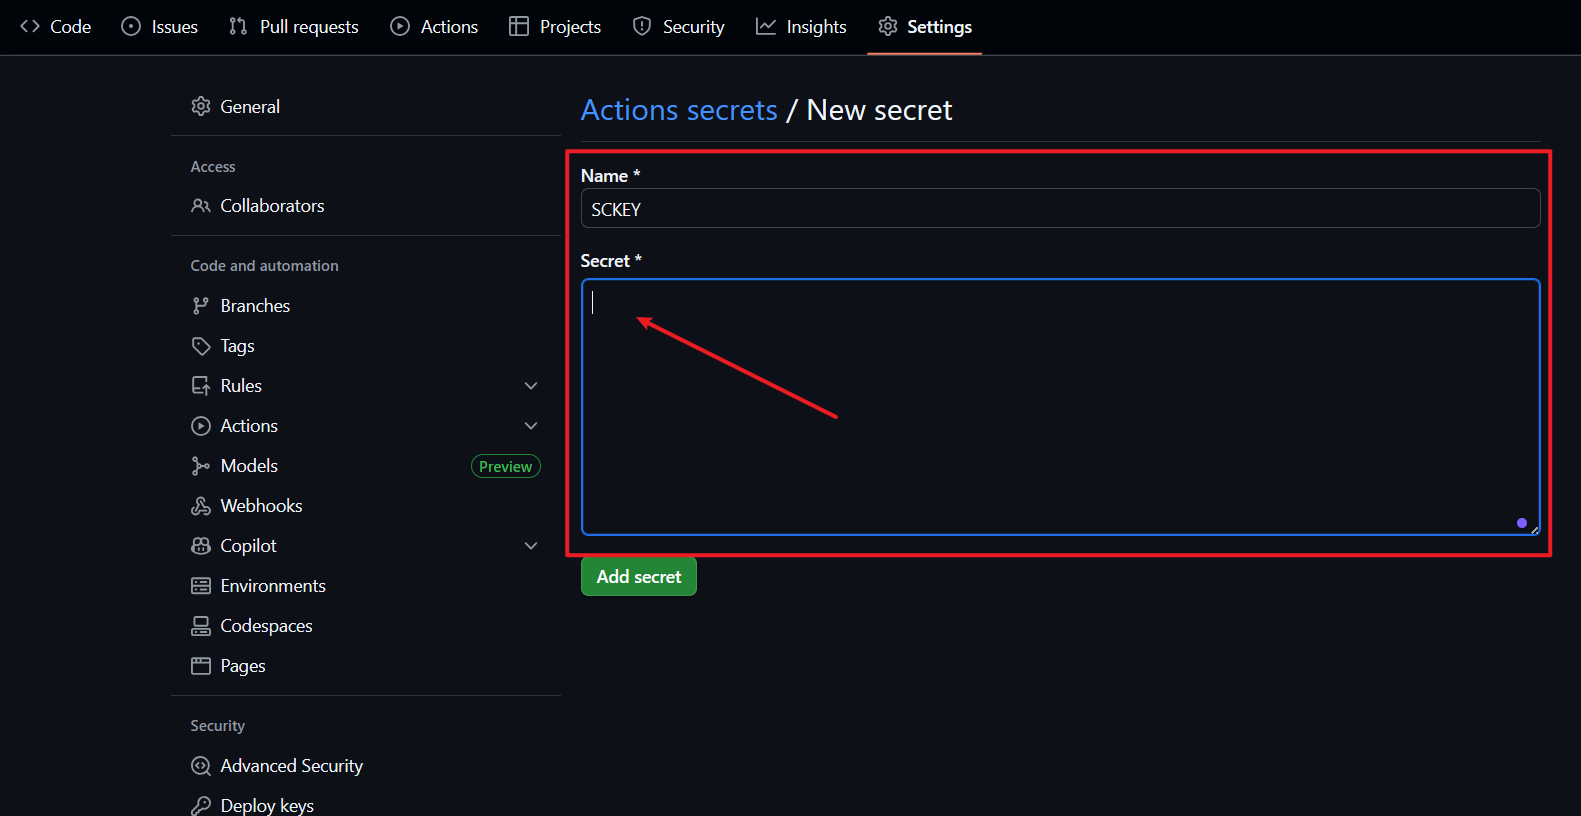The height and width of the screenshot is (816, 1581).
Task: Click the Insights graph icon
Action: (766, 26)
